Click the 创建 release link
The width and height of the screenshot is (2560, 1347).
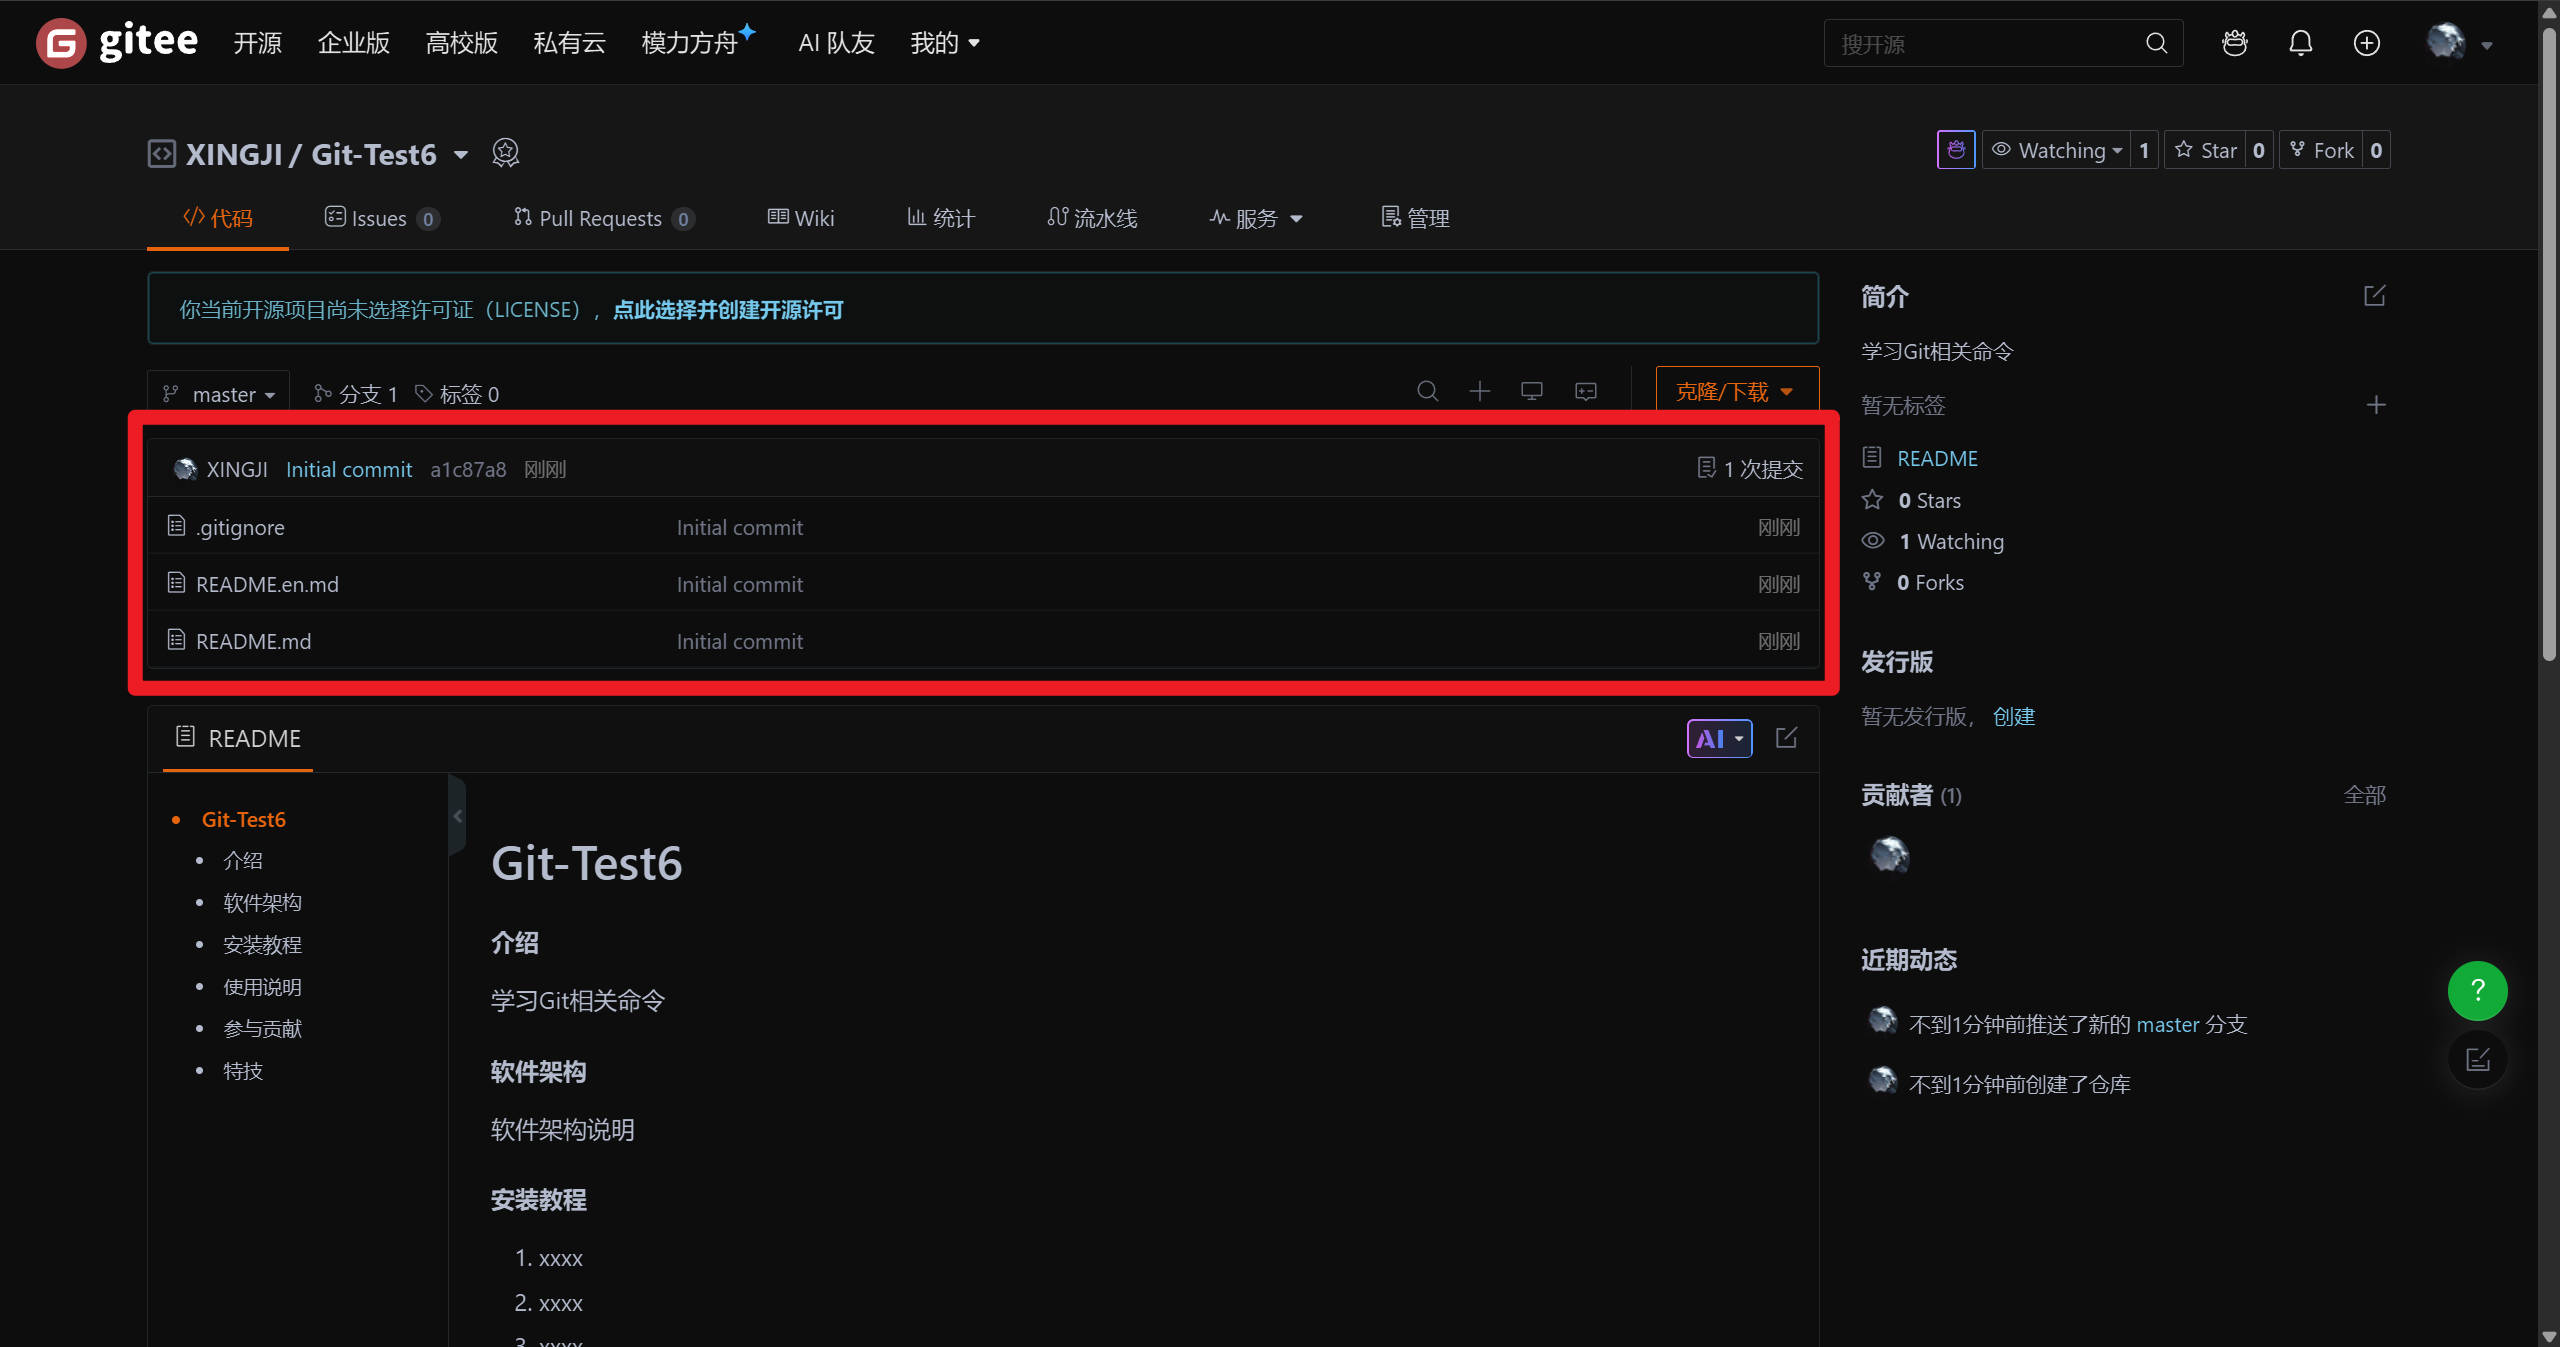point(2014,716)
